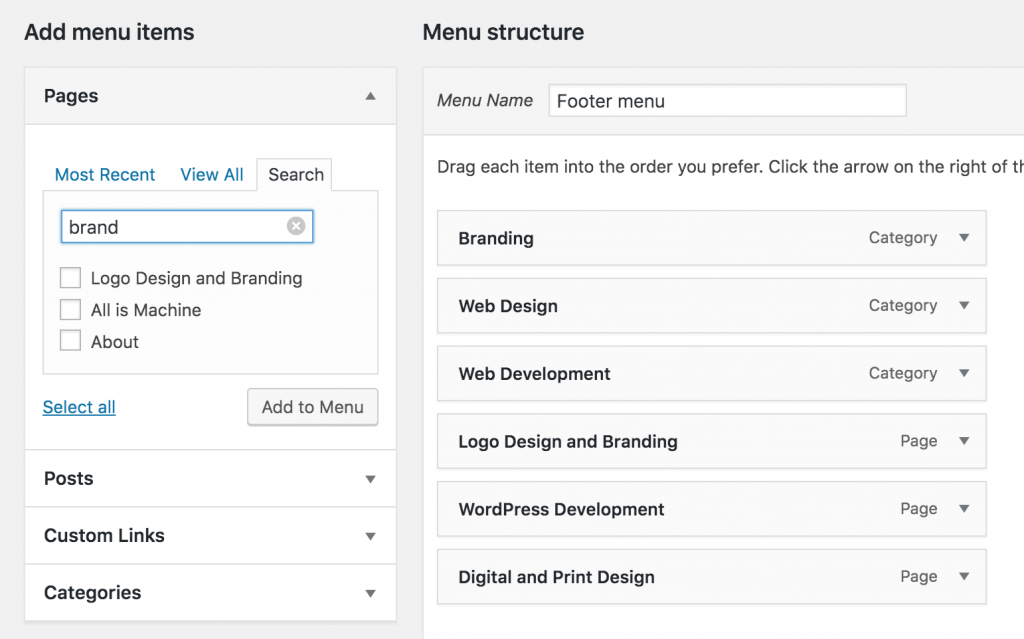The image size is (1024, 639).
Task: Expand the Web Design menu item arrow
Action: (x=963, y=306)
